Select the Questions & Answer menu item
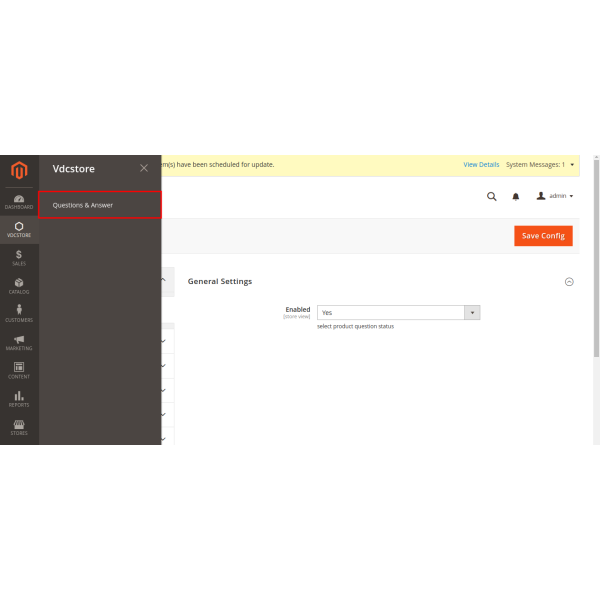 tap(100, 205)
